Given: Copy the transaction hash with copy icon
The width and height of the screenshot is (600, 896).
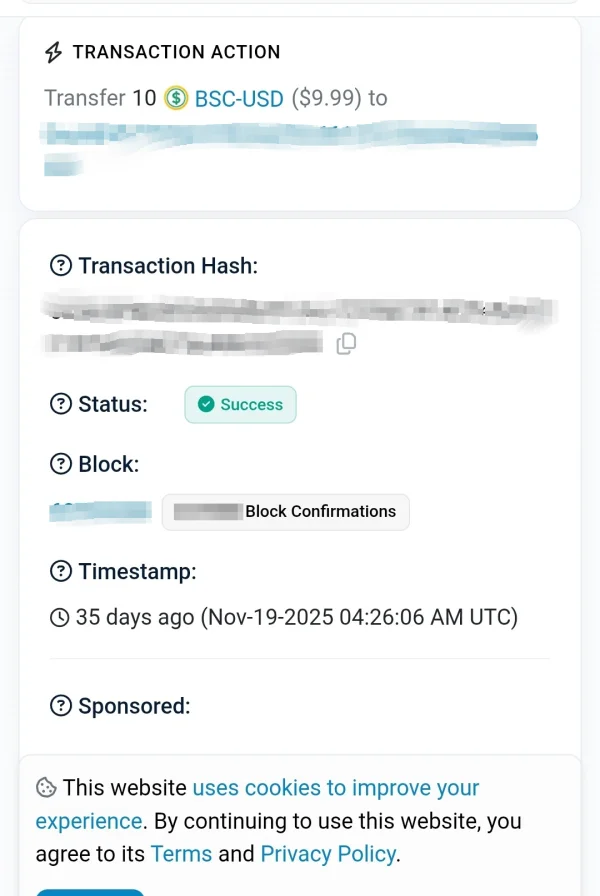Looking at the screenshot, I should click(x=346, y=344).
